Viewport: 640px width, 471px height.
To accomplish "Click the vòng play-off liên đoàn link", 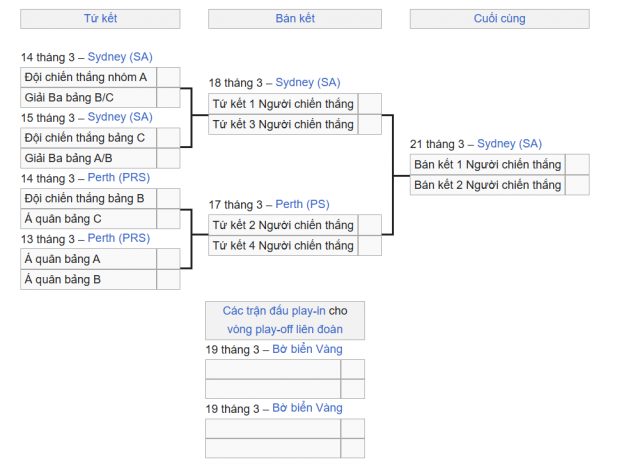I will 285,329.
